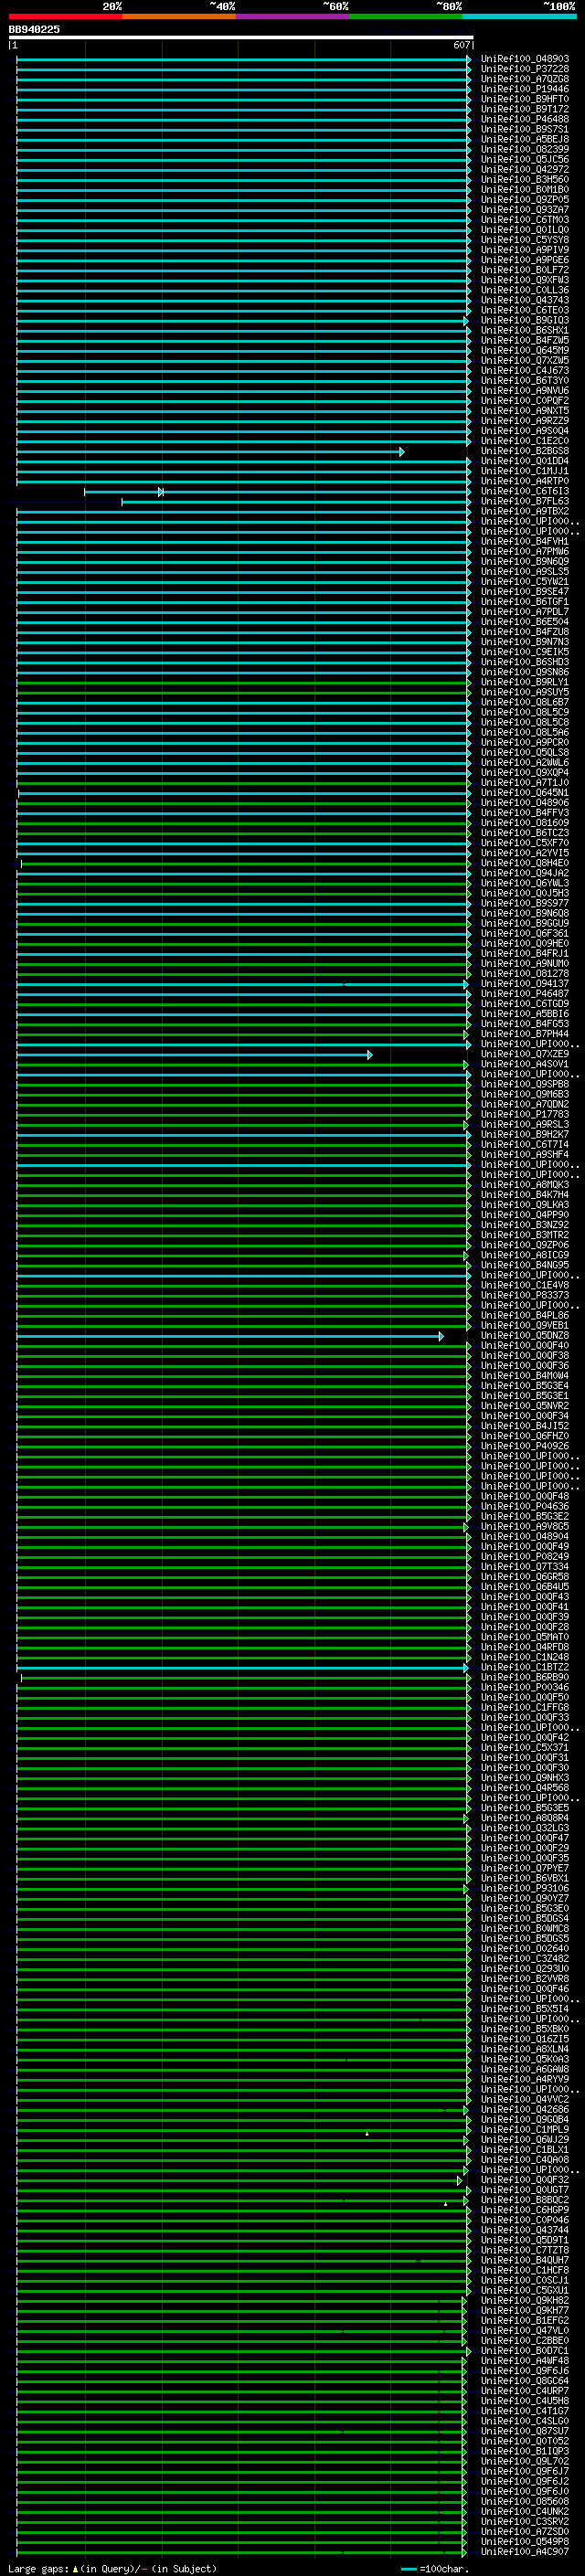585x2576 pixels.
Task: Select the UniRef100_P37228 hit label
Action: (525, 69)
